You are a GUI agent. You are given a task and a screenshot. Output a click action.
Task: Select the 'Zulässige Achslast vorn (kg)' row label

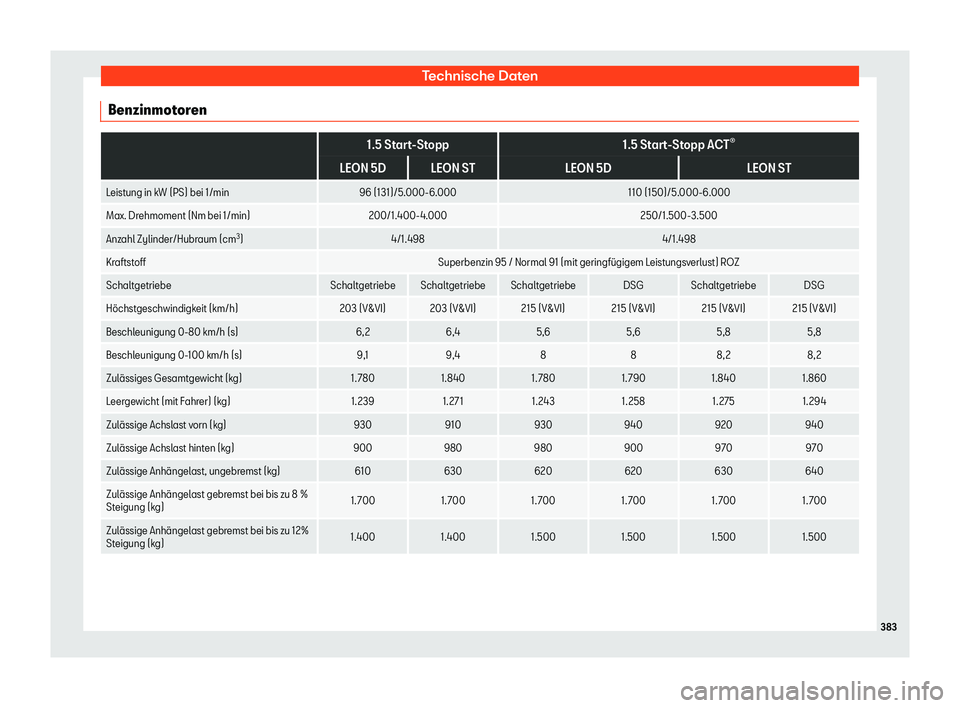166,425
